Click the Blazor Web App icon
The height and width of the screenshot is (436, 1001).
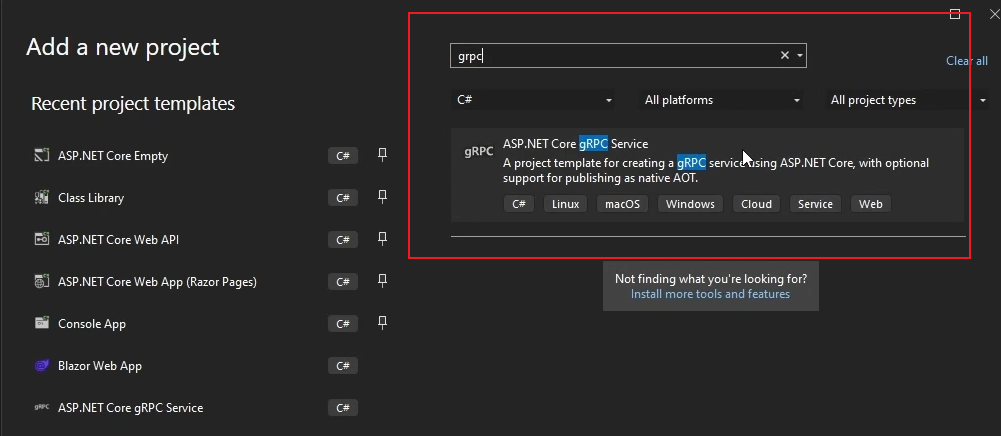(41, 365)
